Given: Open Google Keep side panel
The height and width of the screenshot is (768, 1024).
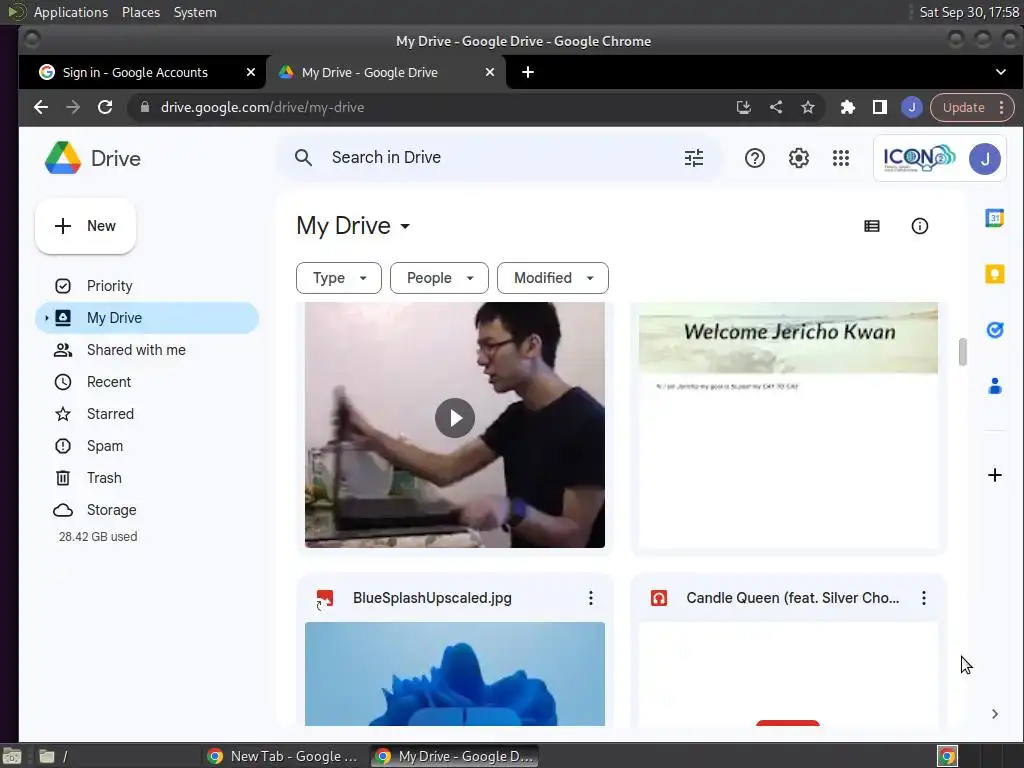Looking at the screenshot, I should coord(994,274).
